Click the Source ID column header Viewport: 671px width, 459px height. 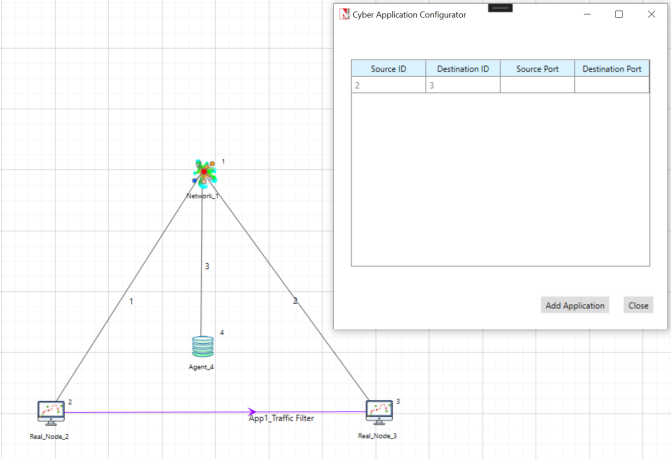[x=388, y=69]
